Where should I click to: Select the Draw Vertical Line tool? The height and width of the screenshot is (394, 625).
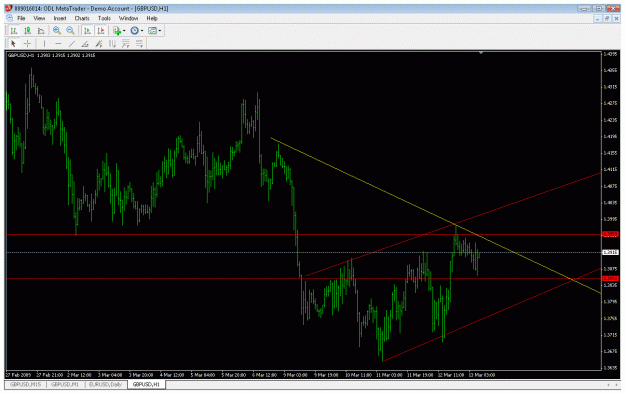coord(44,43)
